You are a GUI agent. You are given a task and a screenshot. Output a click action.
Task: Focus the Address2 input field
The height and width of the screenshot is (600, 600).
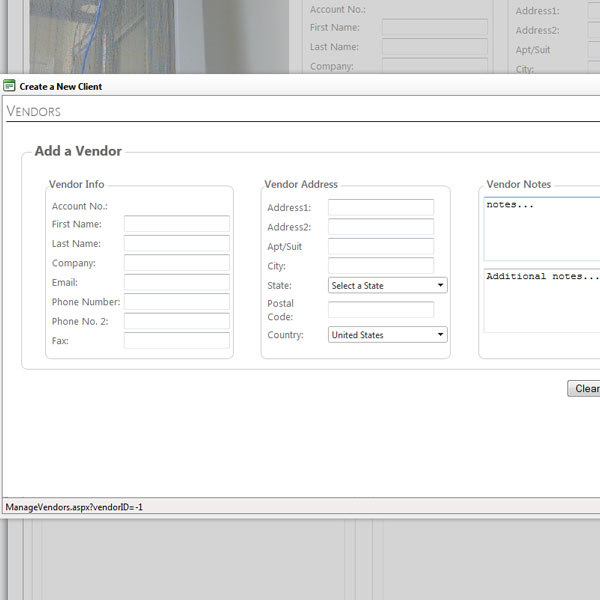pyautogui.click(x=380, y=227)
